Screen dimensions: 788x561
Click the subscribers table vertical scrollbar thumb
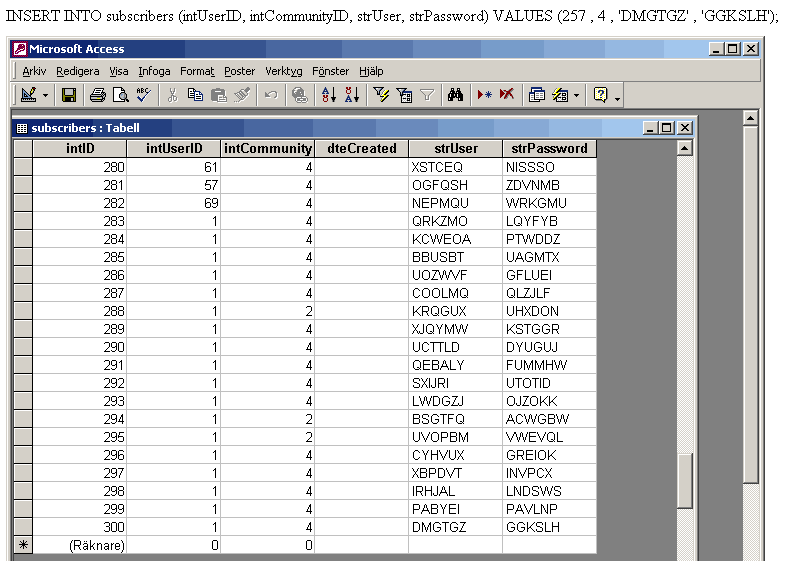[x=684, y=480]
